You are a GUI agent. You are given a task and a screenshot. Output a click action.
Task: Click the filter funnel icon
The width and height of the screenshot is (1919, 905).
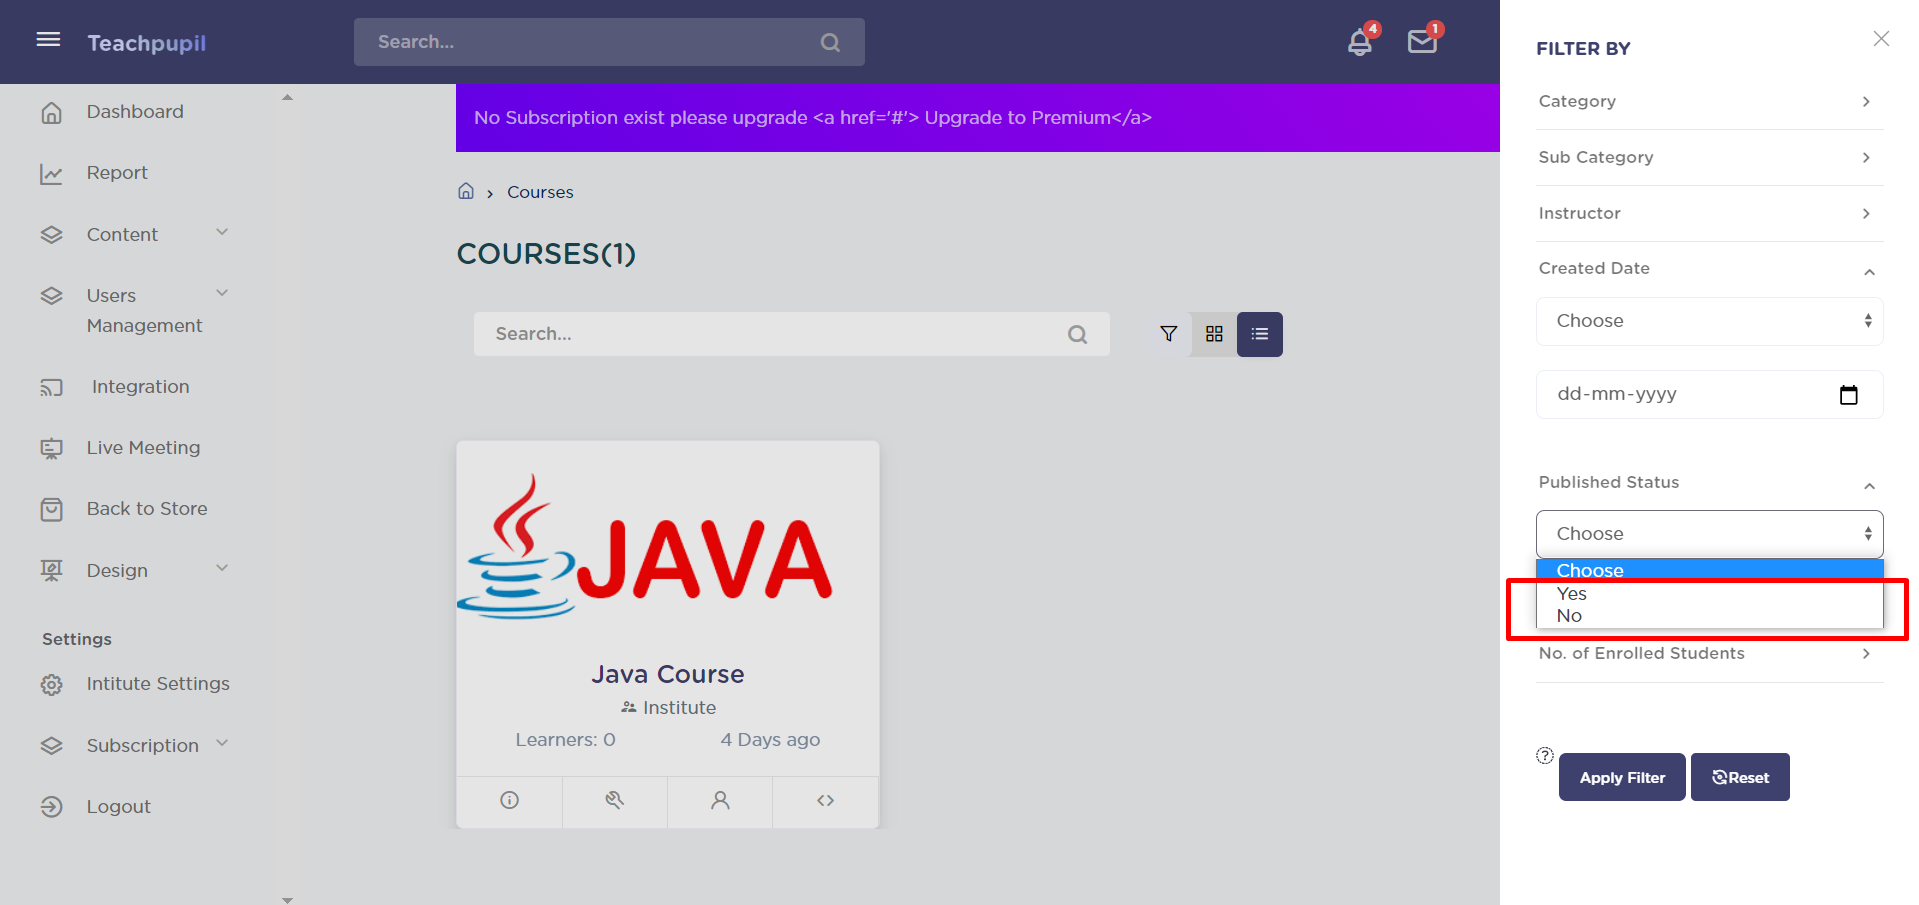coord(1168,334)
